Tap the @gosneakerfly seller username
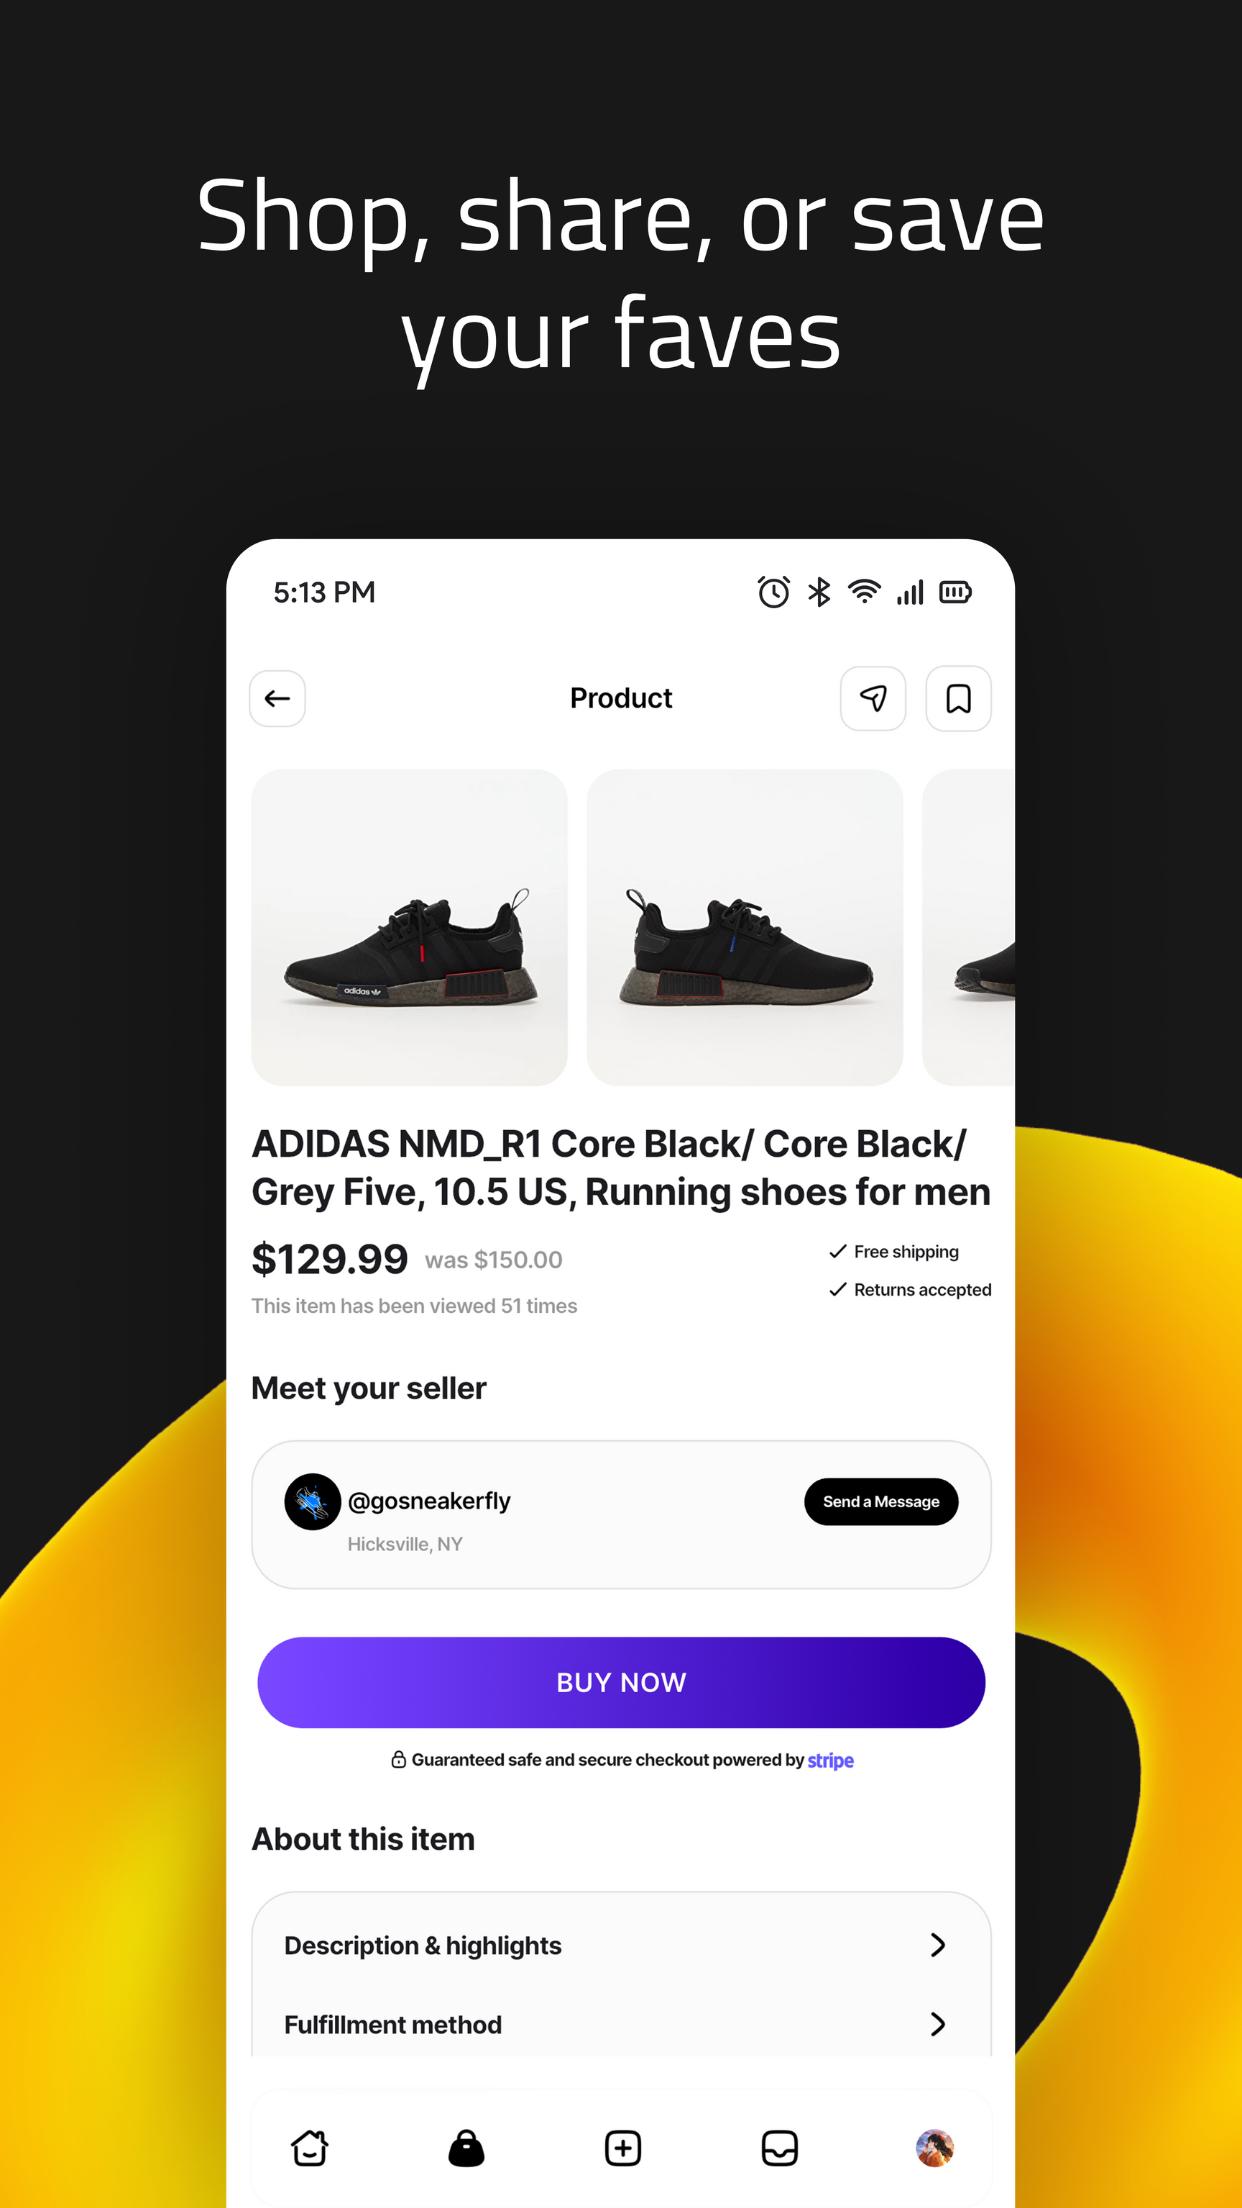Image resolution: width=1242 pixels, height=2208 pixels. (x=429, y=1501)
